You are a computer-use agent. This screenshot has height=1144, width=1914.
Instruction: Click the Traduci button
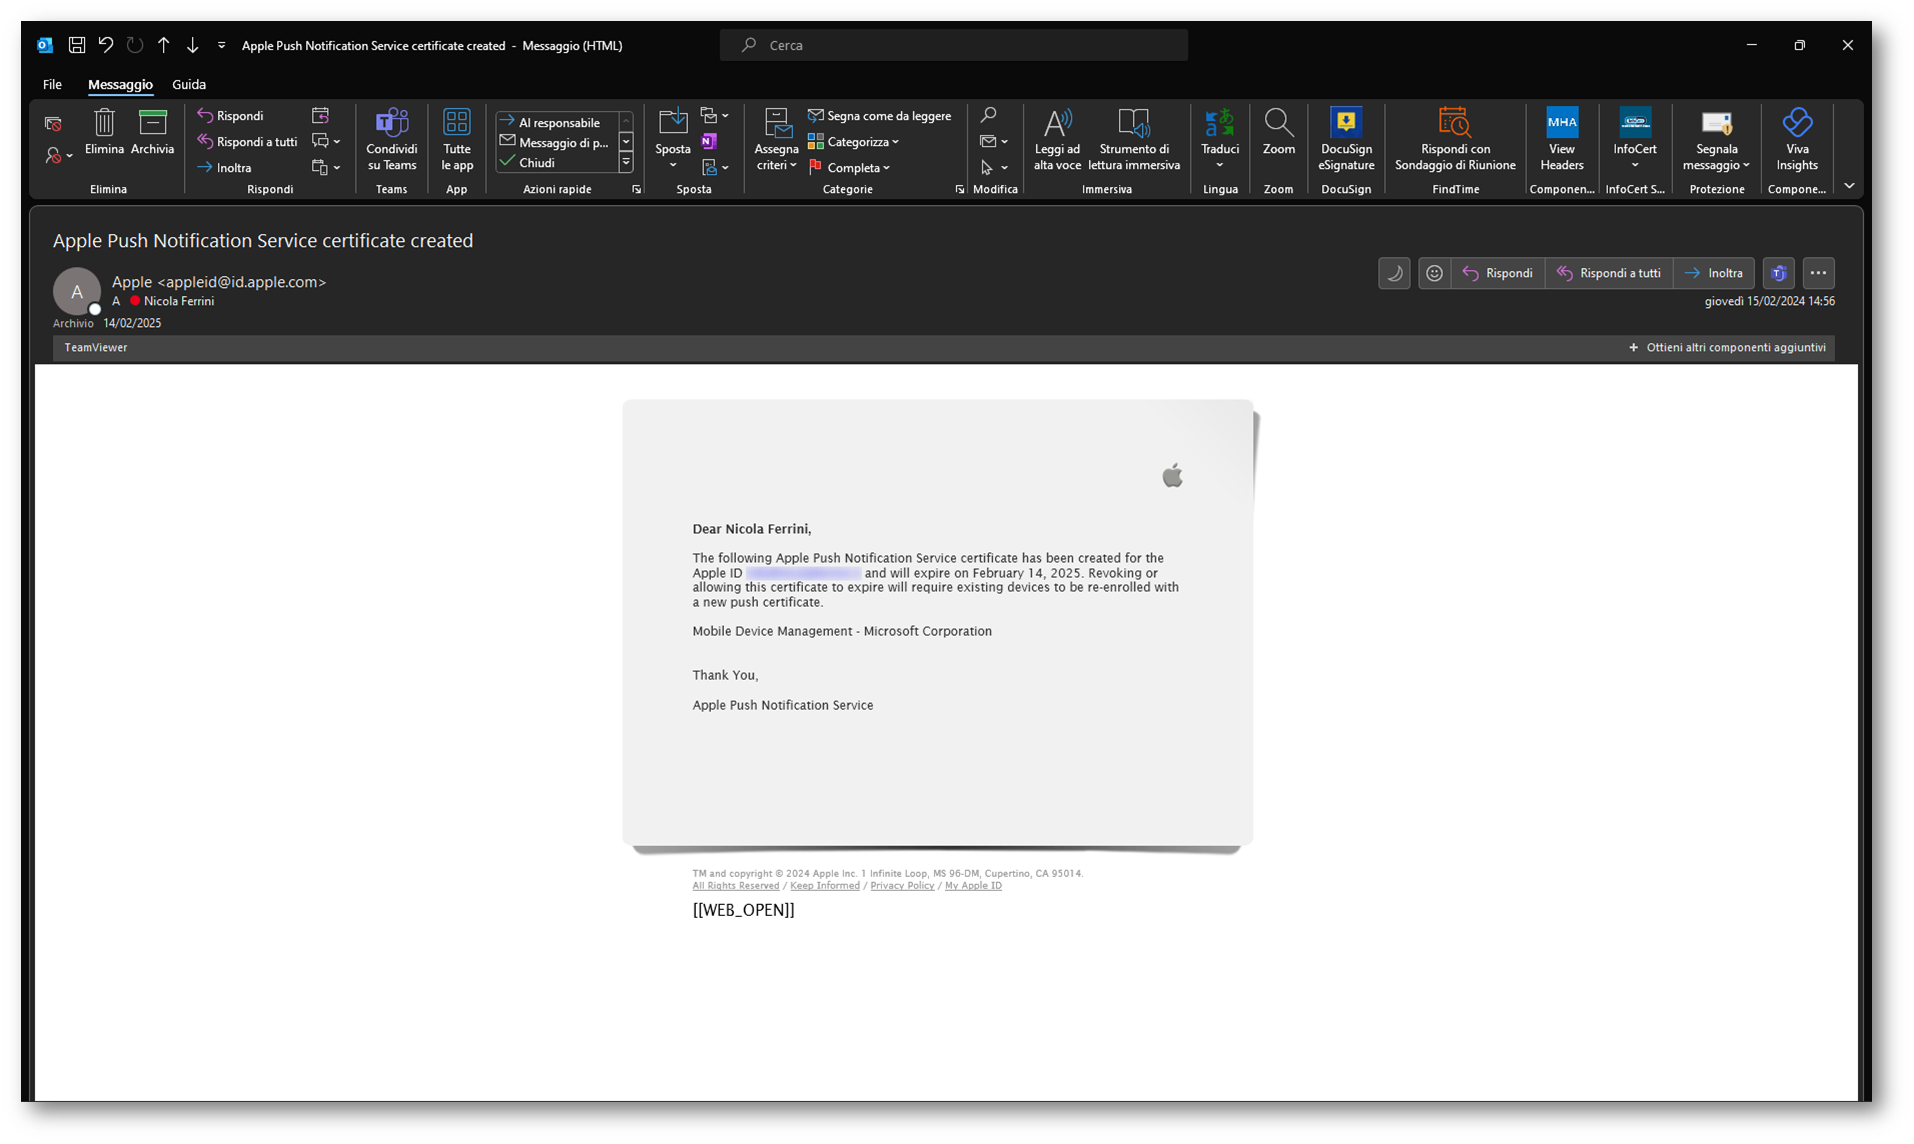1220,140
